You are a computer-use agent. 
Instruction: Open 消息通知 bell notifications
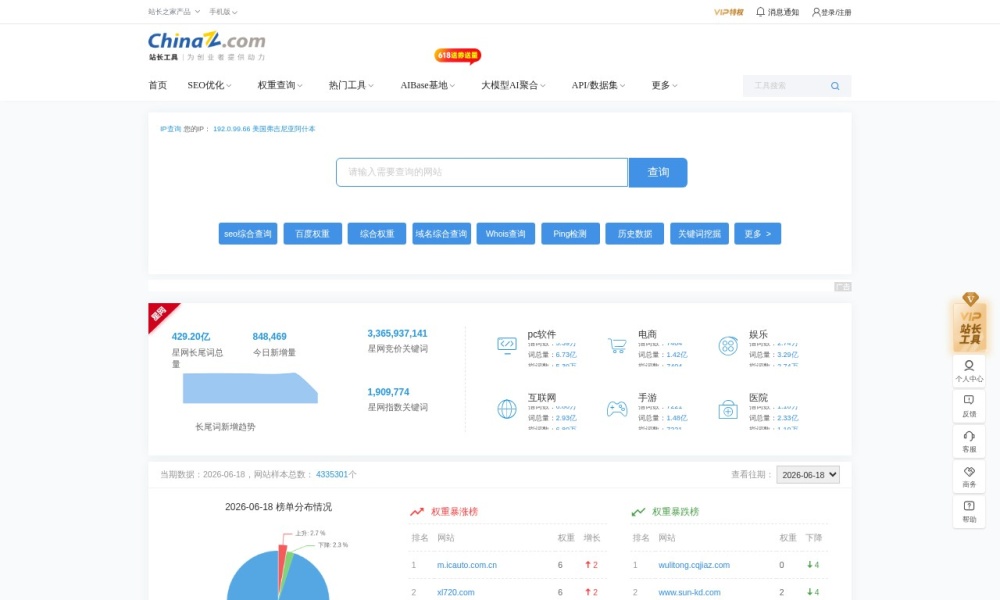point(777,12)
